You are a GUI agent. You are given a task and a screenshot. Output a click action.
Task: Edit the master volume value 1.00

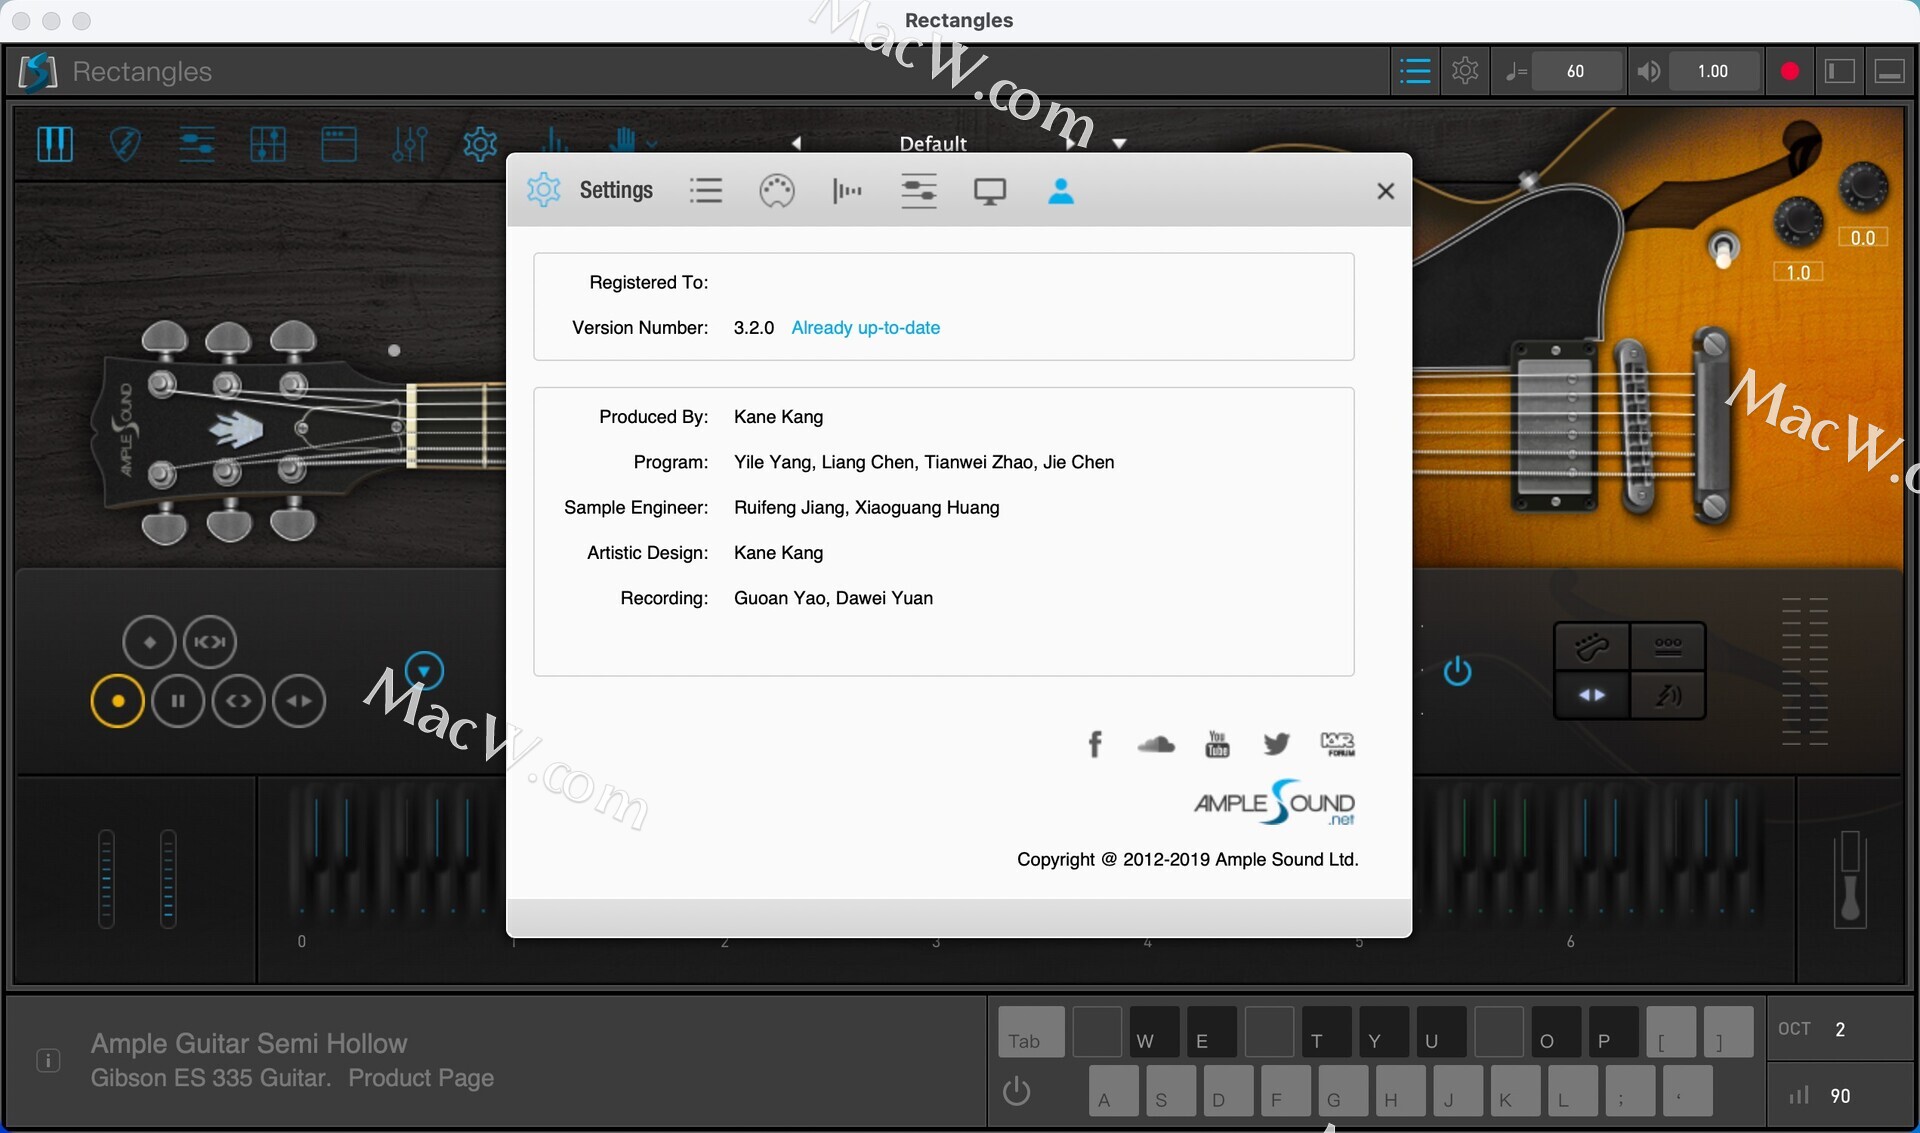[1713, 71]
